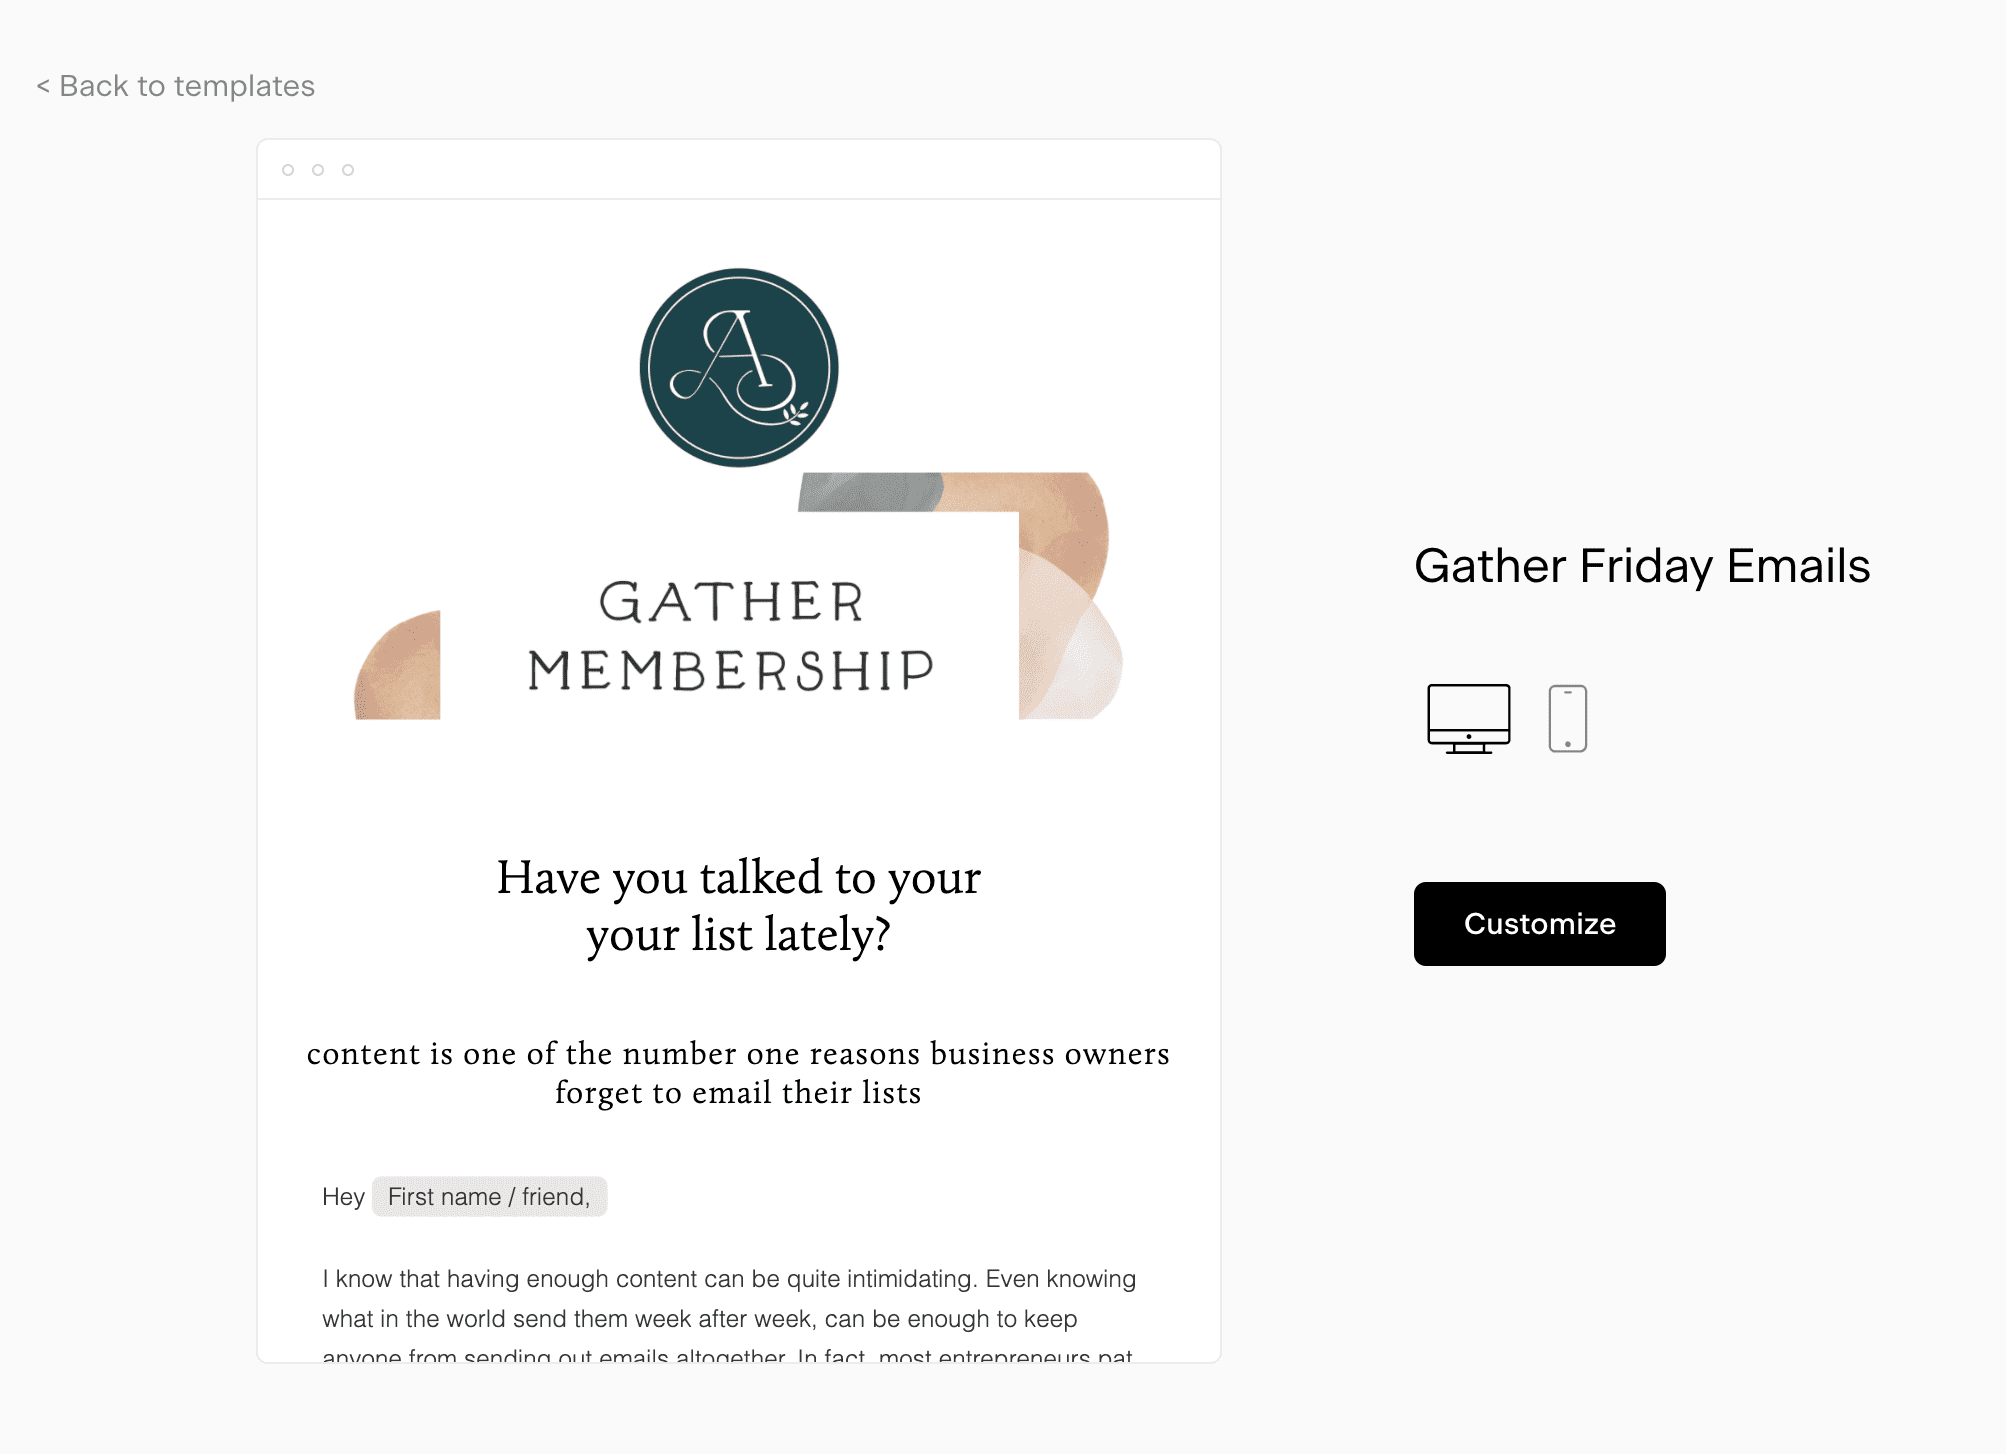Click the Customize button

click(1539, 923)
